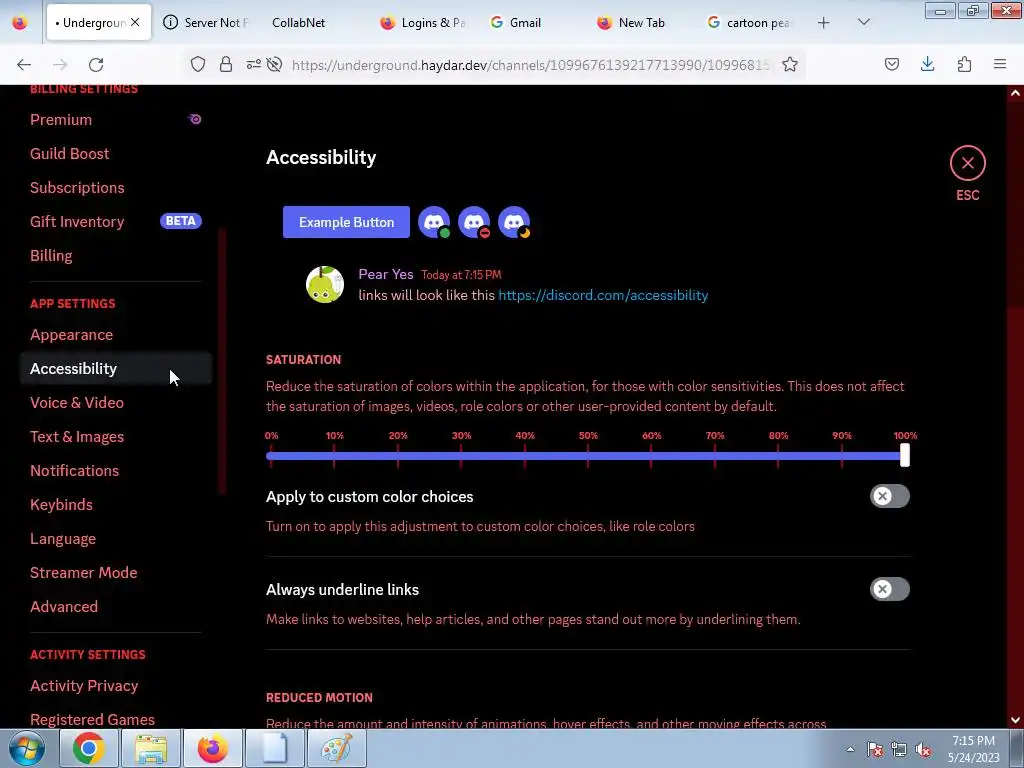Launch Chrome from the taskbar
The image size is (1024, 768).
89,748
